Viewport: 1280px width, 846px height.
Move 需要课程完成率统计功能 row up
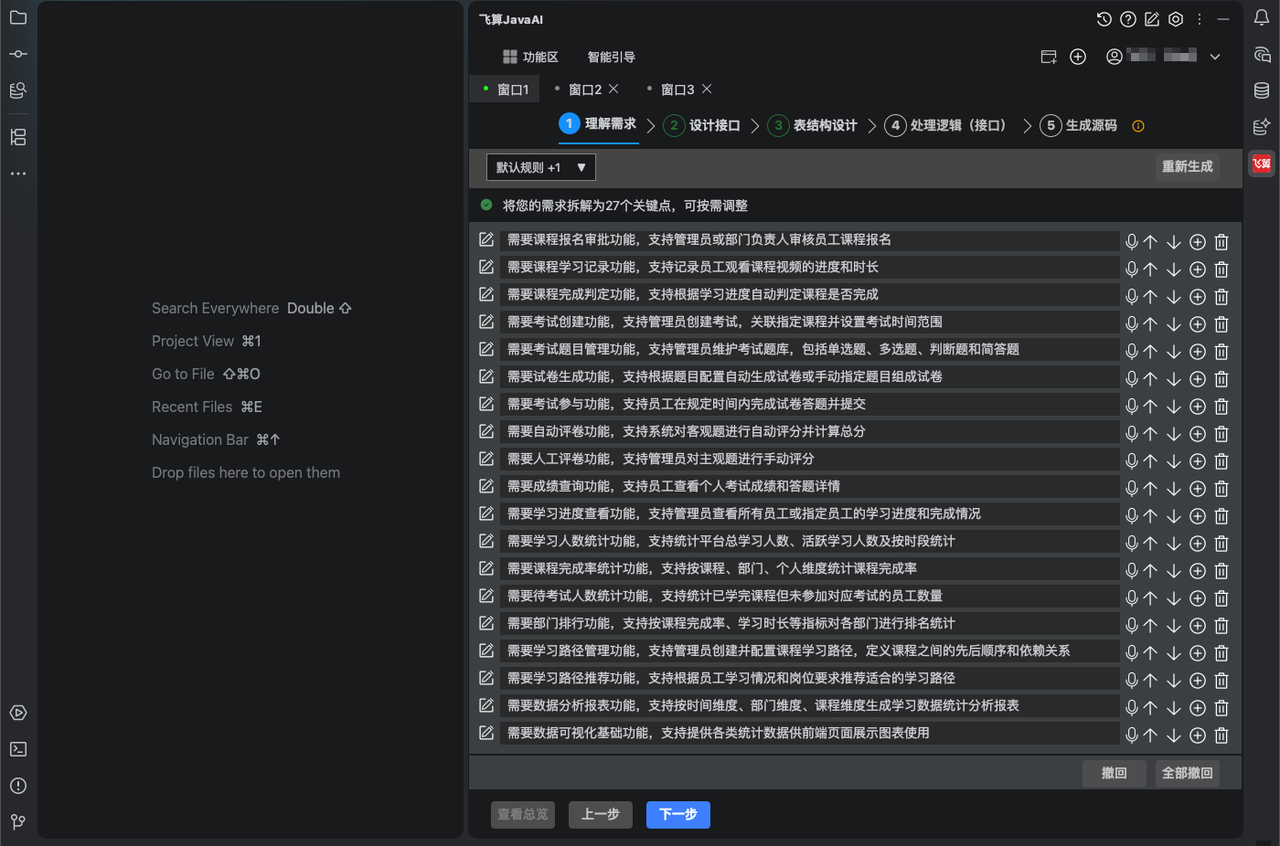1150,570
